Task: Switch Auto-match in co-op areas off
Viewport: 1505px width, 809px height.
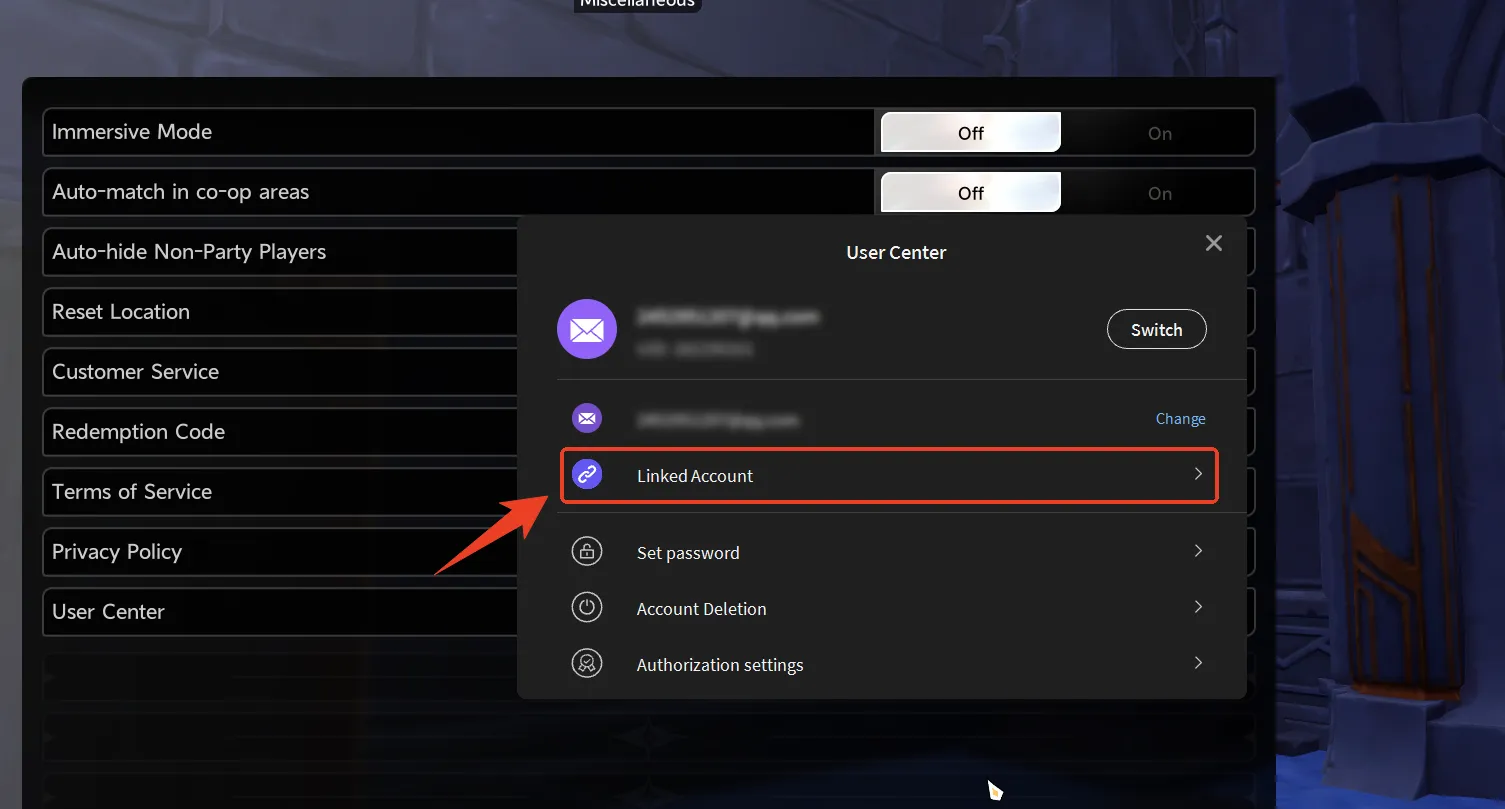Action: tap(970, 193)
